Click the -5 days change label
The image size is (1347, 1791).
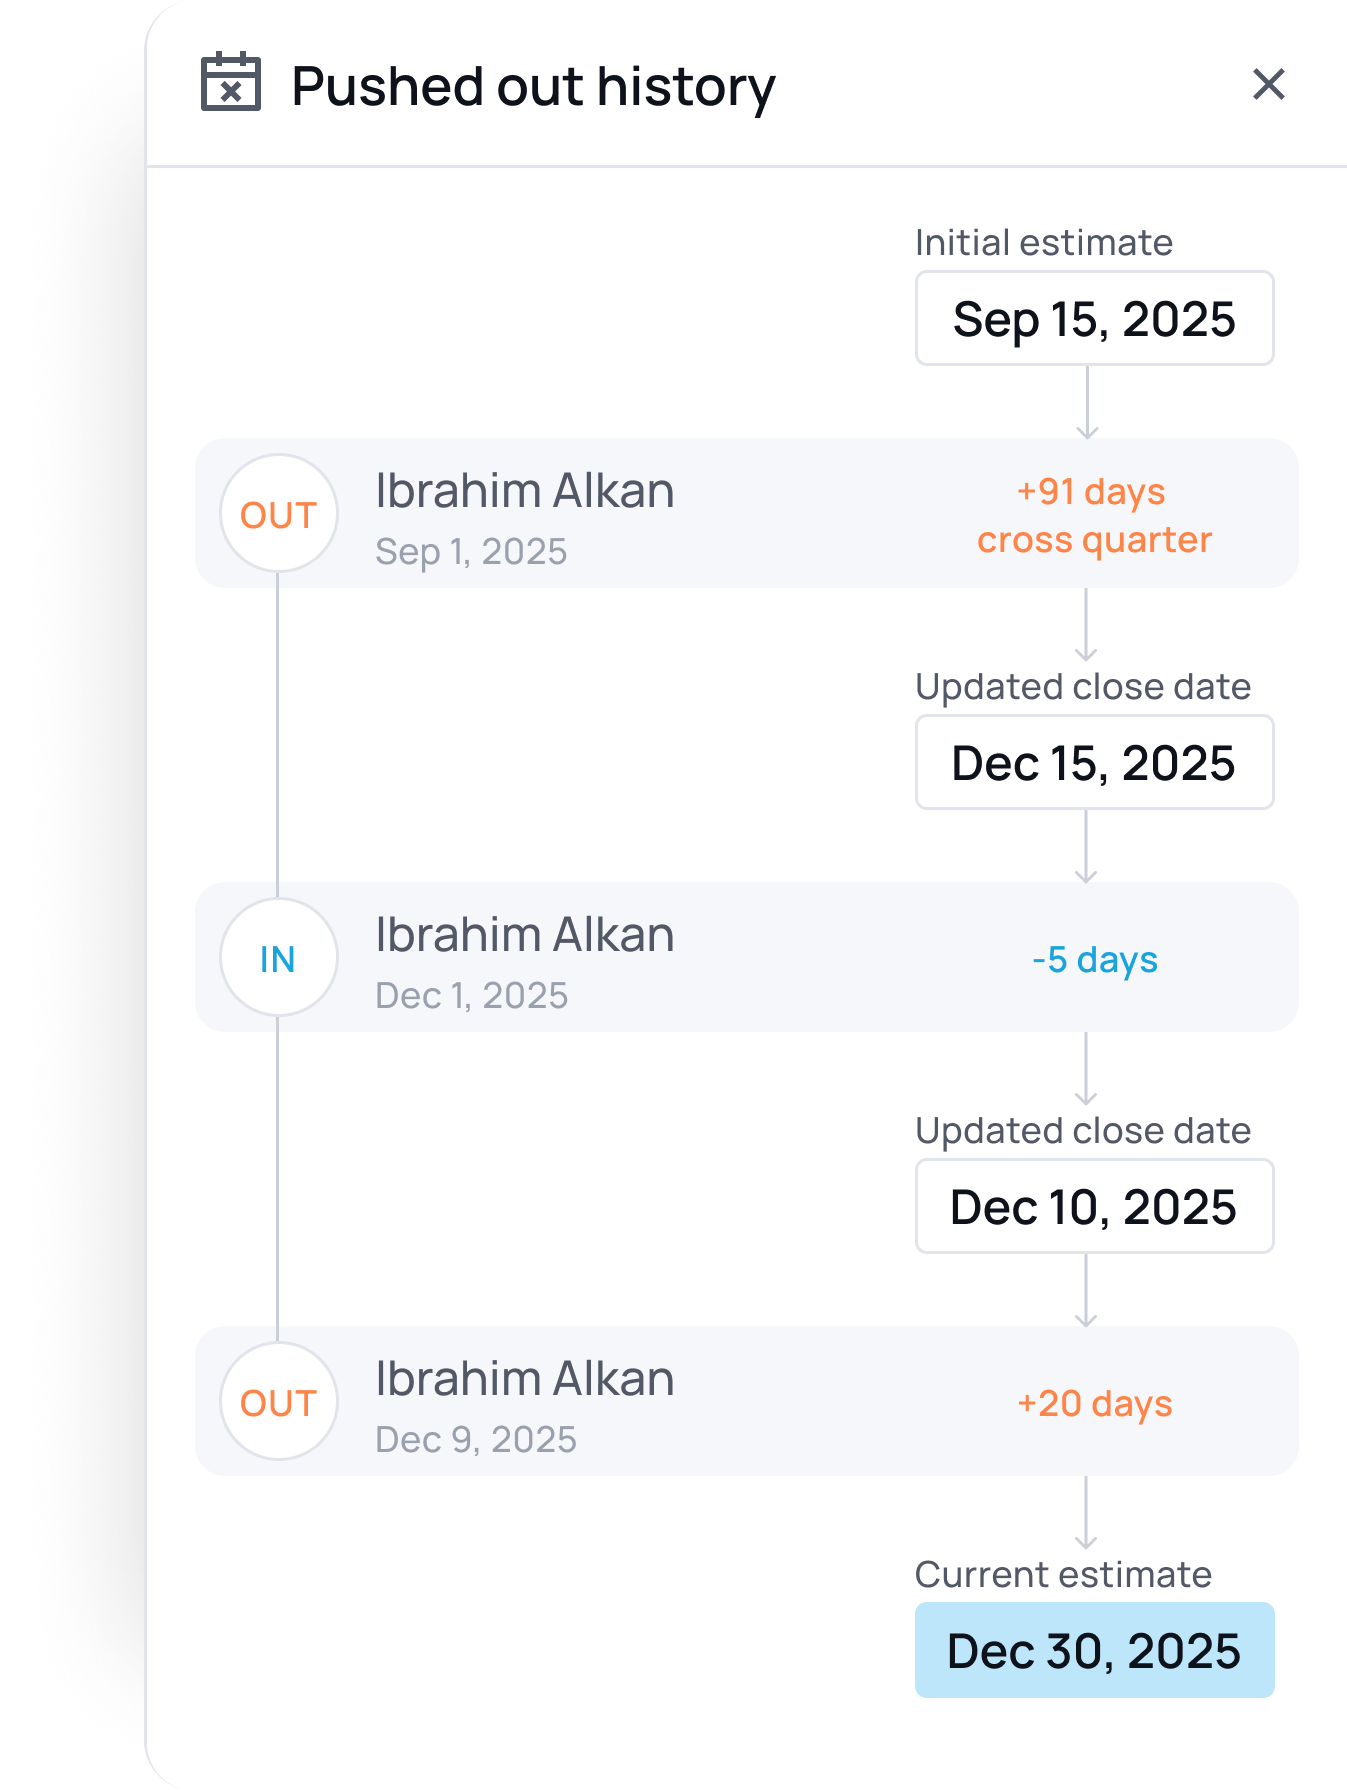click(1094, 960)
